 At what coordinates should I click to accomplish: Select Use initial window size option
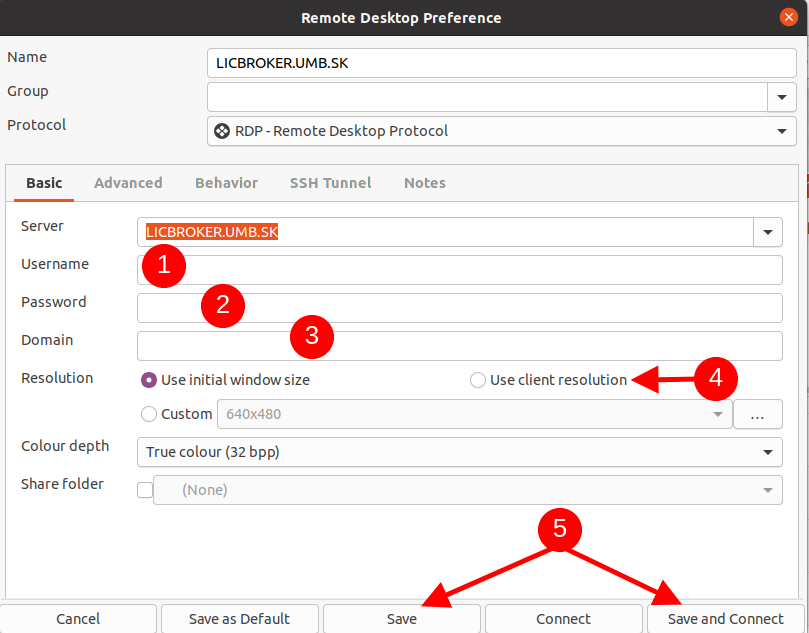point(149,380)
